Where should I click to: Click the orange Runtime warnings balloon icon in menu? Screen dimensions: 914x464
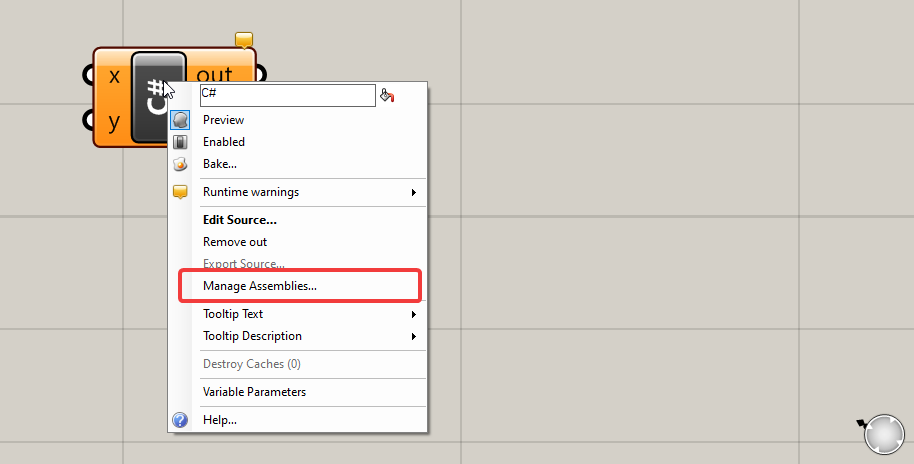tap(180, 192)
